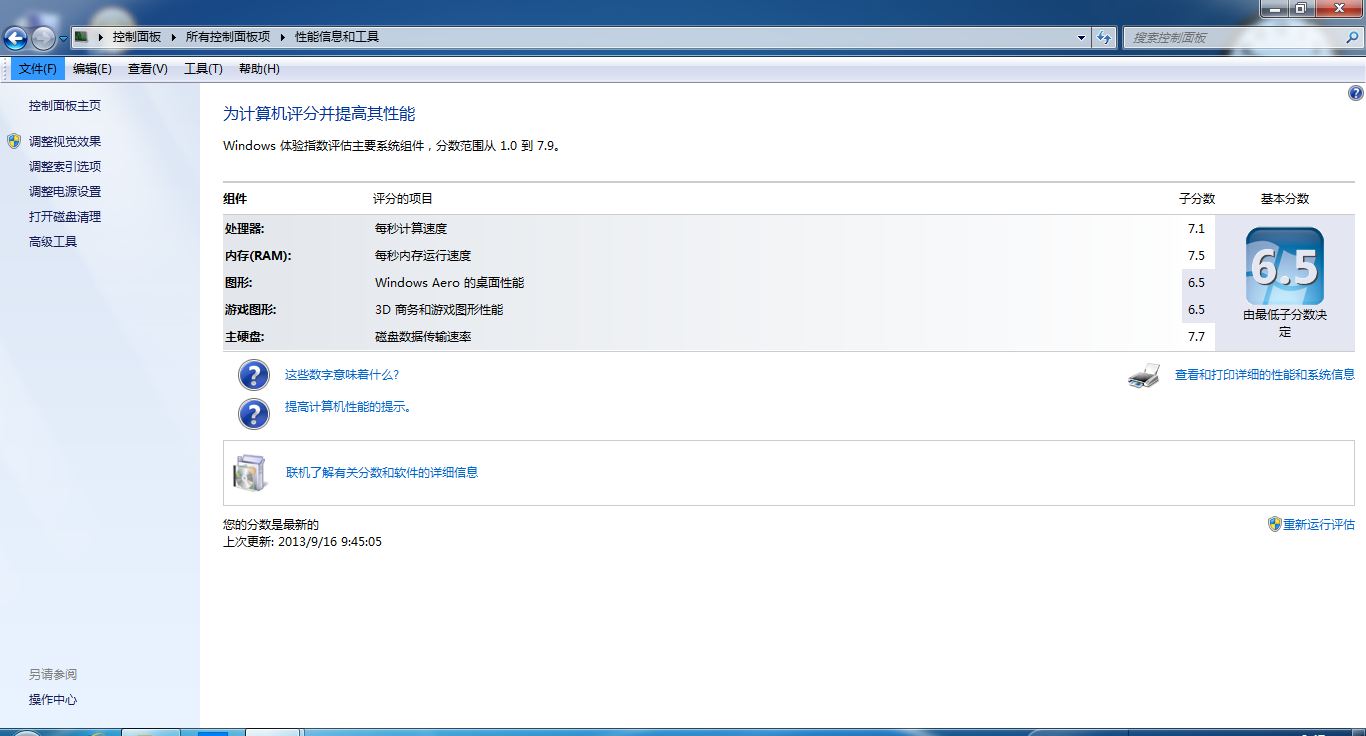Open 这些数字意味着什么? link

tap(342, 374)
